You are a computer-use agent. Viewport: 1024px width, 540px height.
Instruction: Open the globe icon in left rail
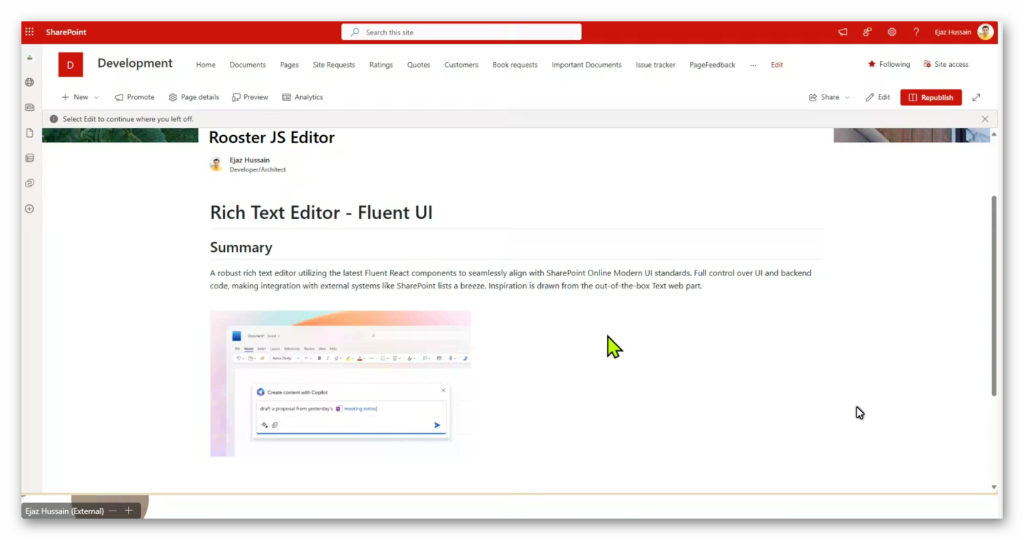pyautogui.click(x=29, y=82)
